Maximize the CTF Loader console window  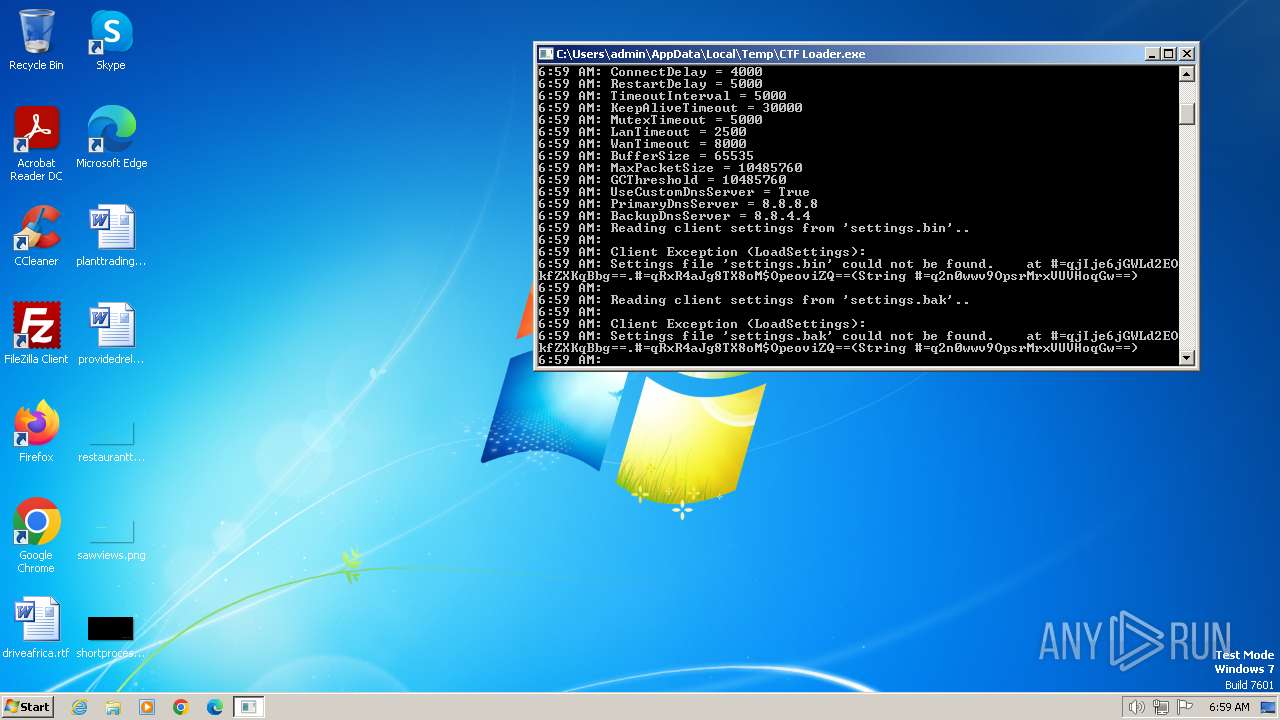1168,54
